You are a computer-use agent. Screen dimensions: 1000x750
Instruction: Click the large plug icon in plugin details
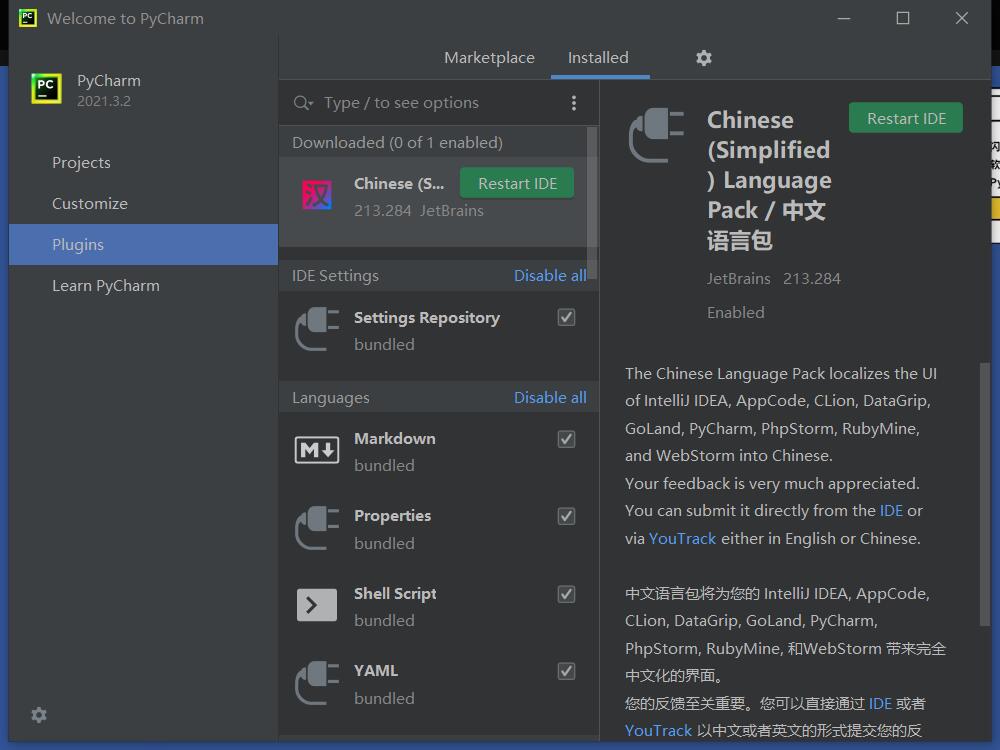pyautogui.click(x=656, y=135)
